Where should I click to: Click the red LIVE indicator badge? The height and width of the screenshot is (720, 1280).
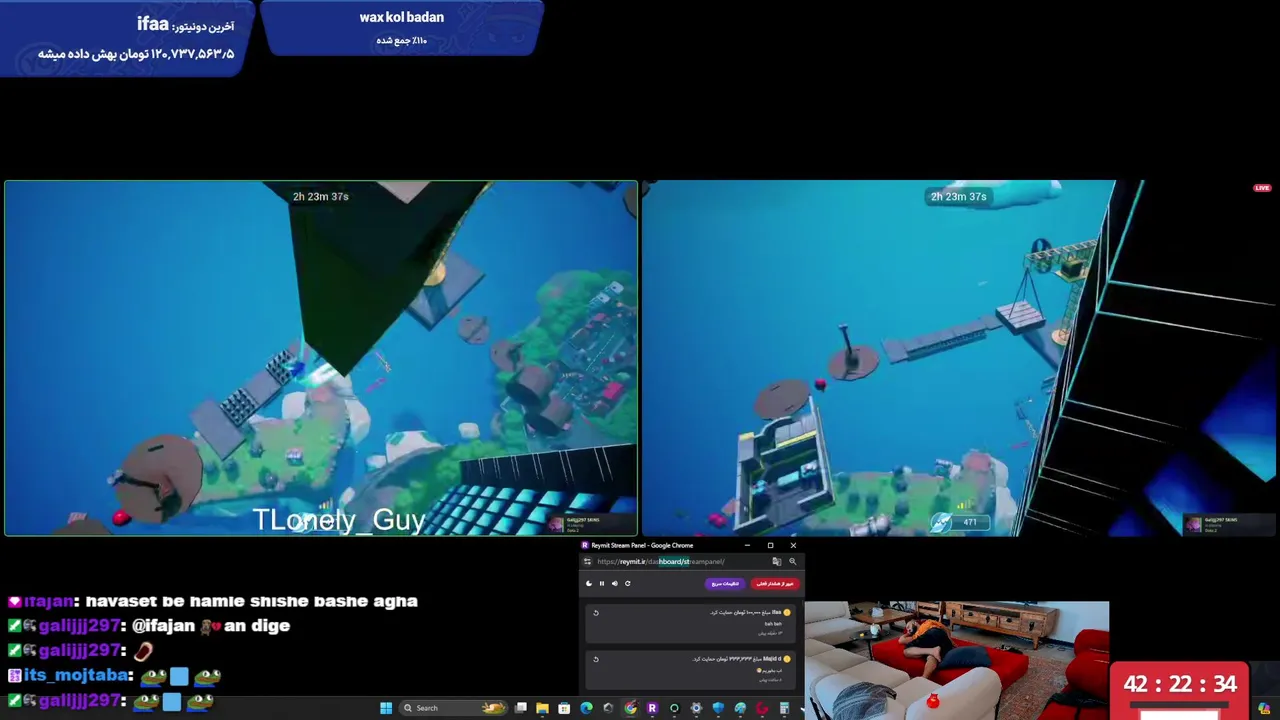pyautogui.click(x=1262, y=188)
